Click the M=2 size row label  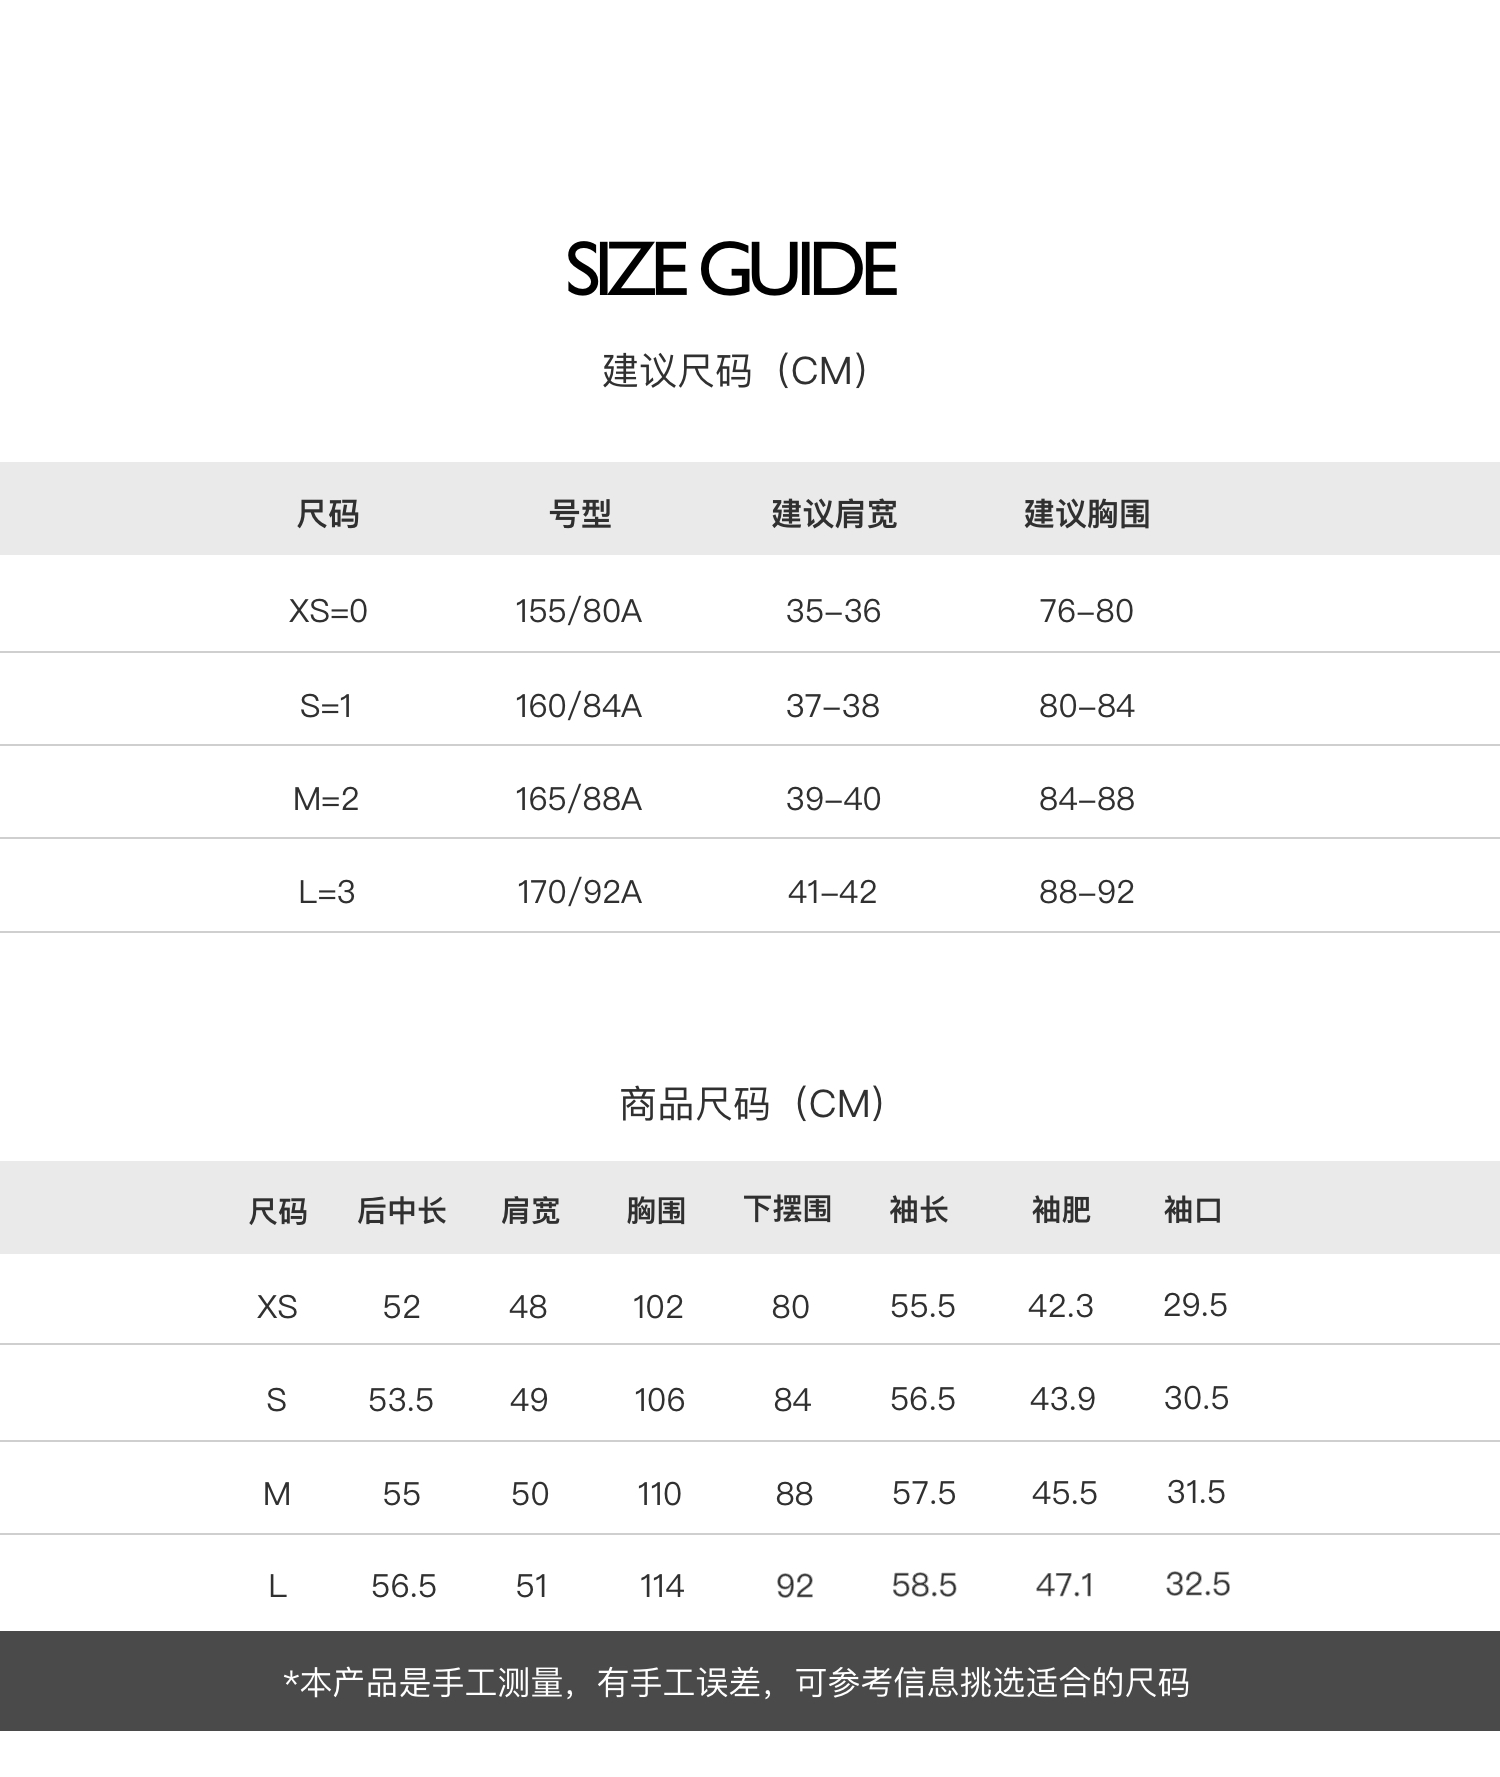click(x=326, y=799)
